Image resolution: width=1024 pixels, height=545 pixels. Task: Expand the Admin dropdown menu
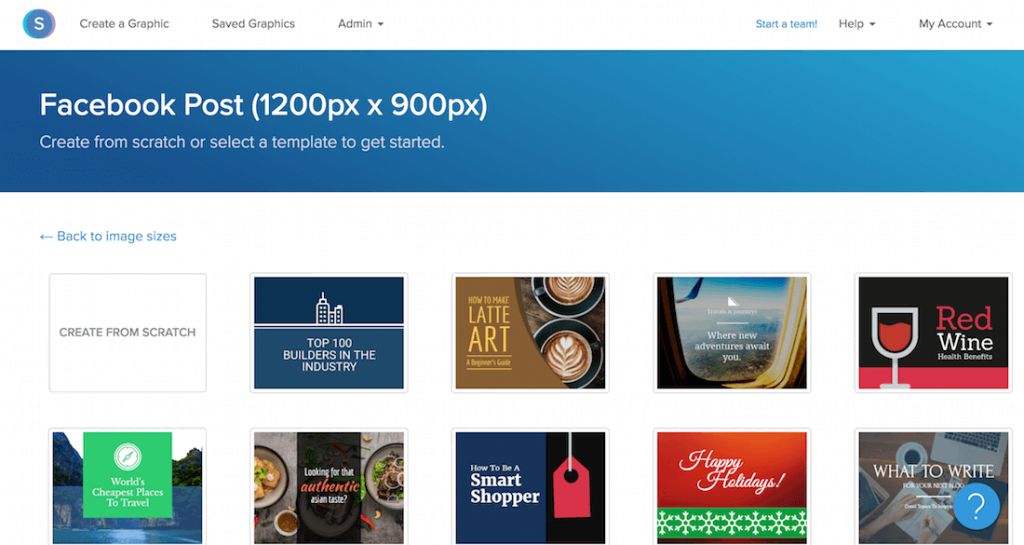coord(360,24)
